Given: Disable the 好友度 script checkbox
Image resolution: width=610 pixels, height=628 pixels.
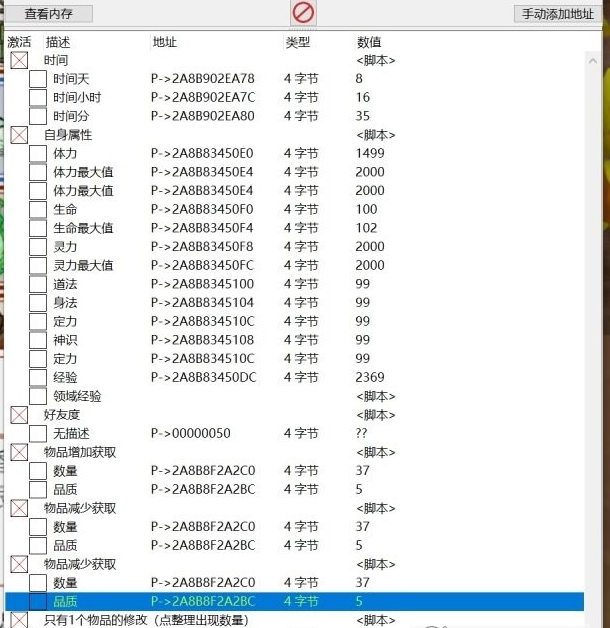Looking at the screenshot, I should pos(19,415).
